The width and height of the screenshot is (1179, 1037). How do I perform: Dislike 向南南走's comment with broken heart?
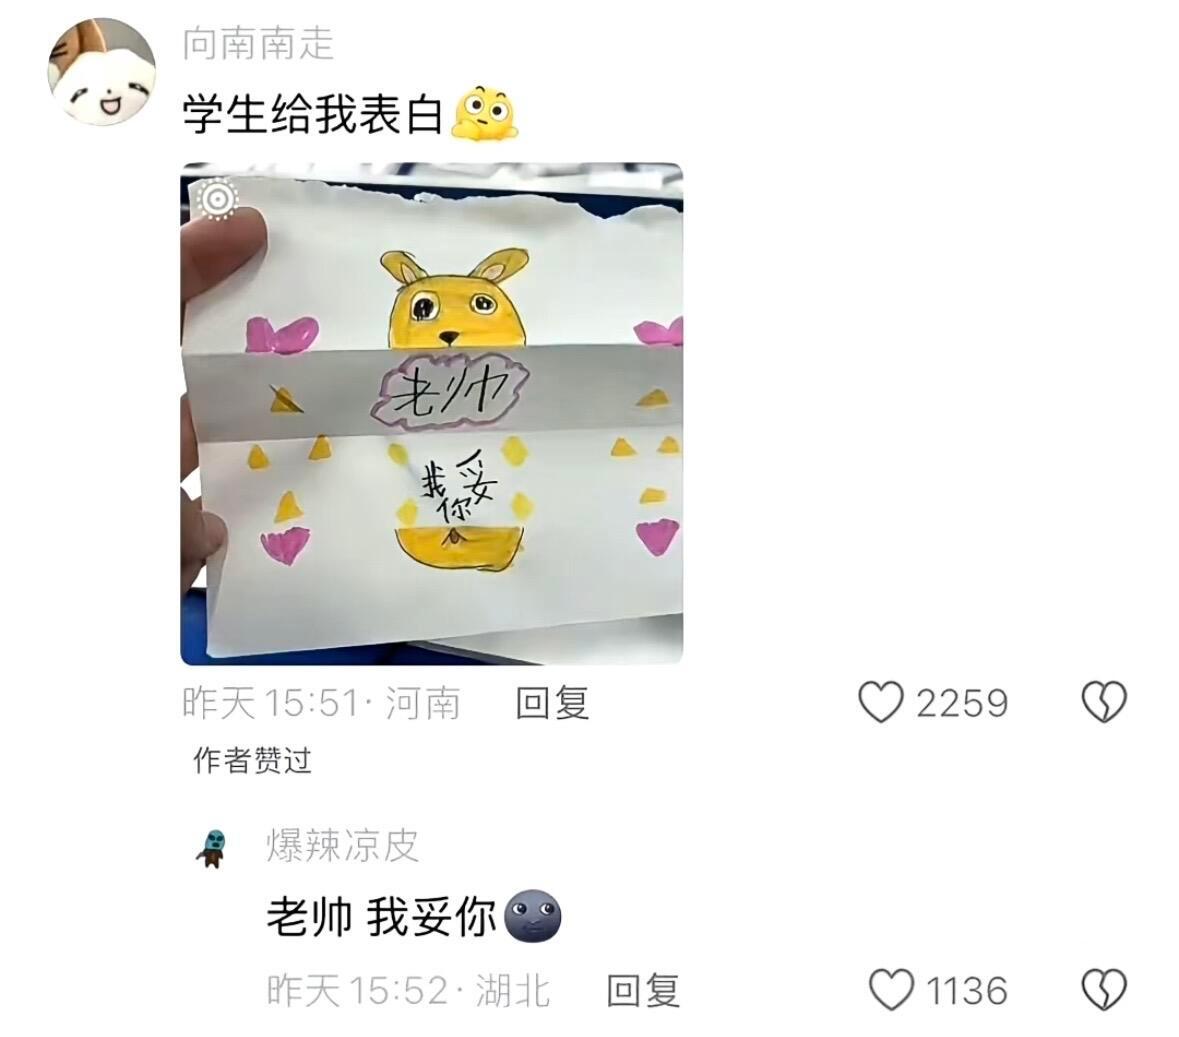(1103, 702)
